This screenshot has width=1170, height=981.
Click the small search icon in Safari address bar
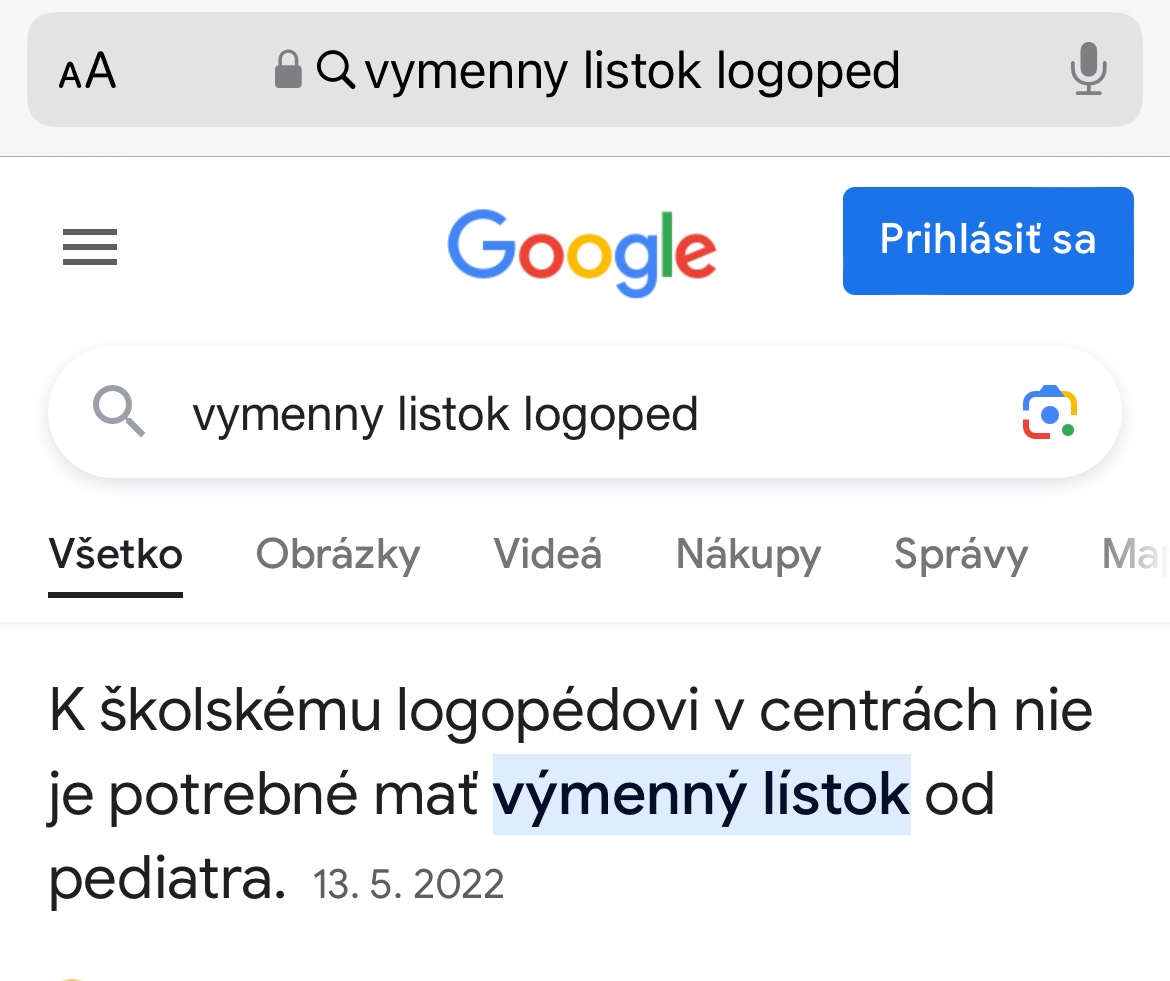point(336,70)
